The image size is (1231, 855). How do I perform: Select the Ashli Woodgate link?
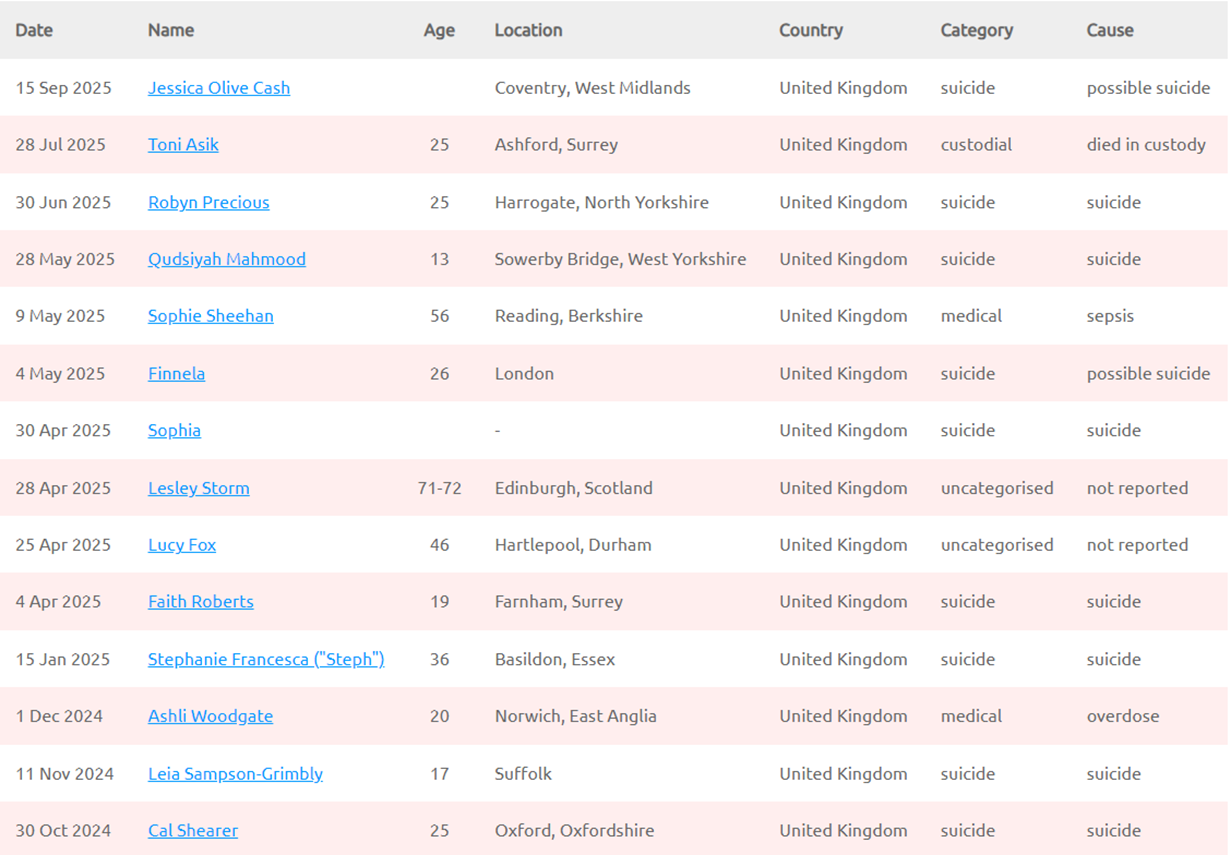pyautogui.click(x=210, y=717)
